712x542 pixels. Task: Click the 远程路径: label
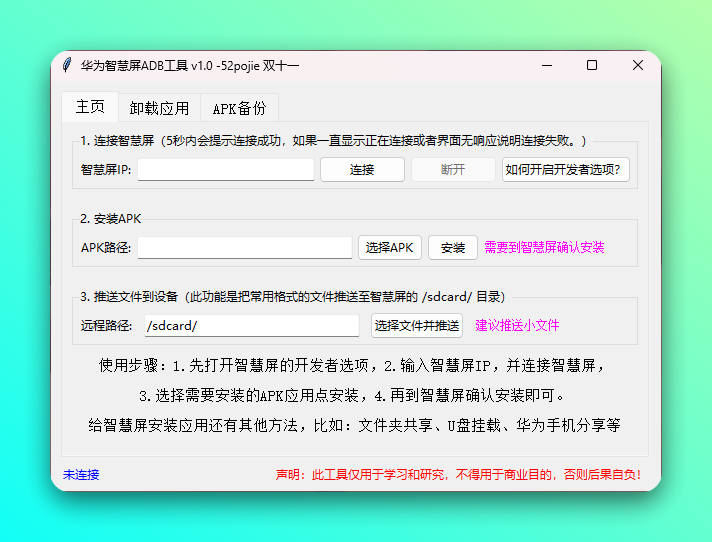106,325
